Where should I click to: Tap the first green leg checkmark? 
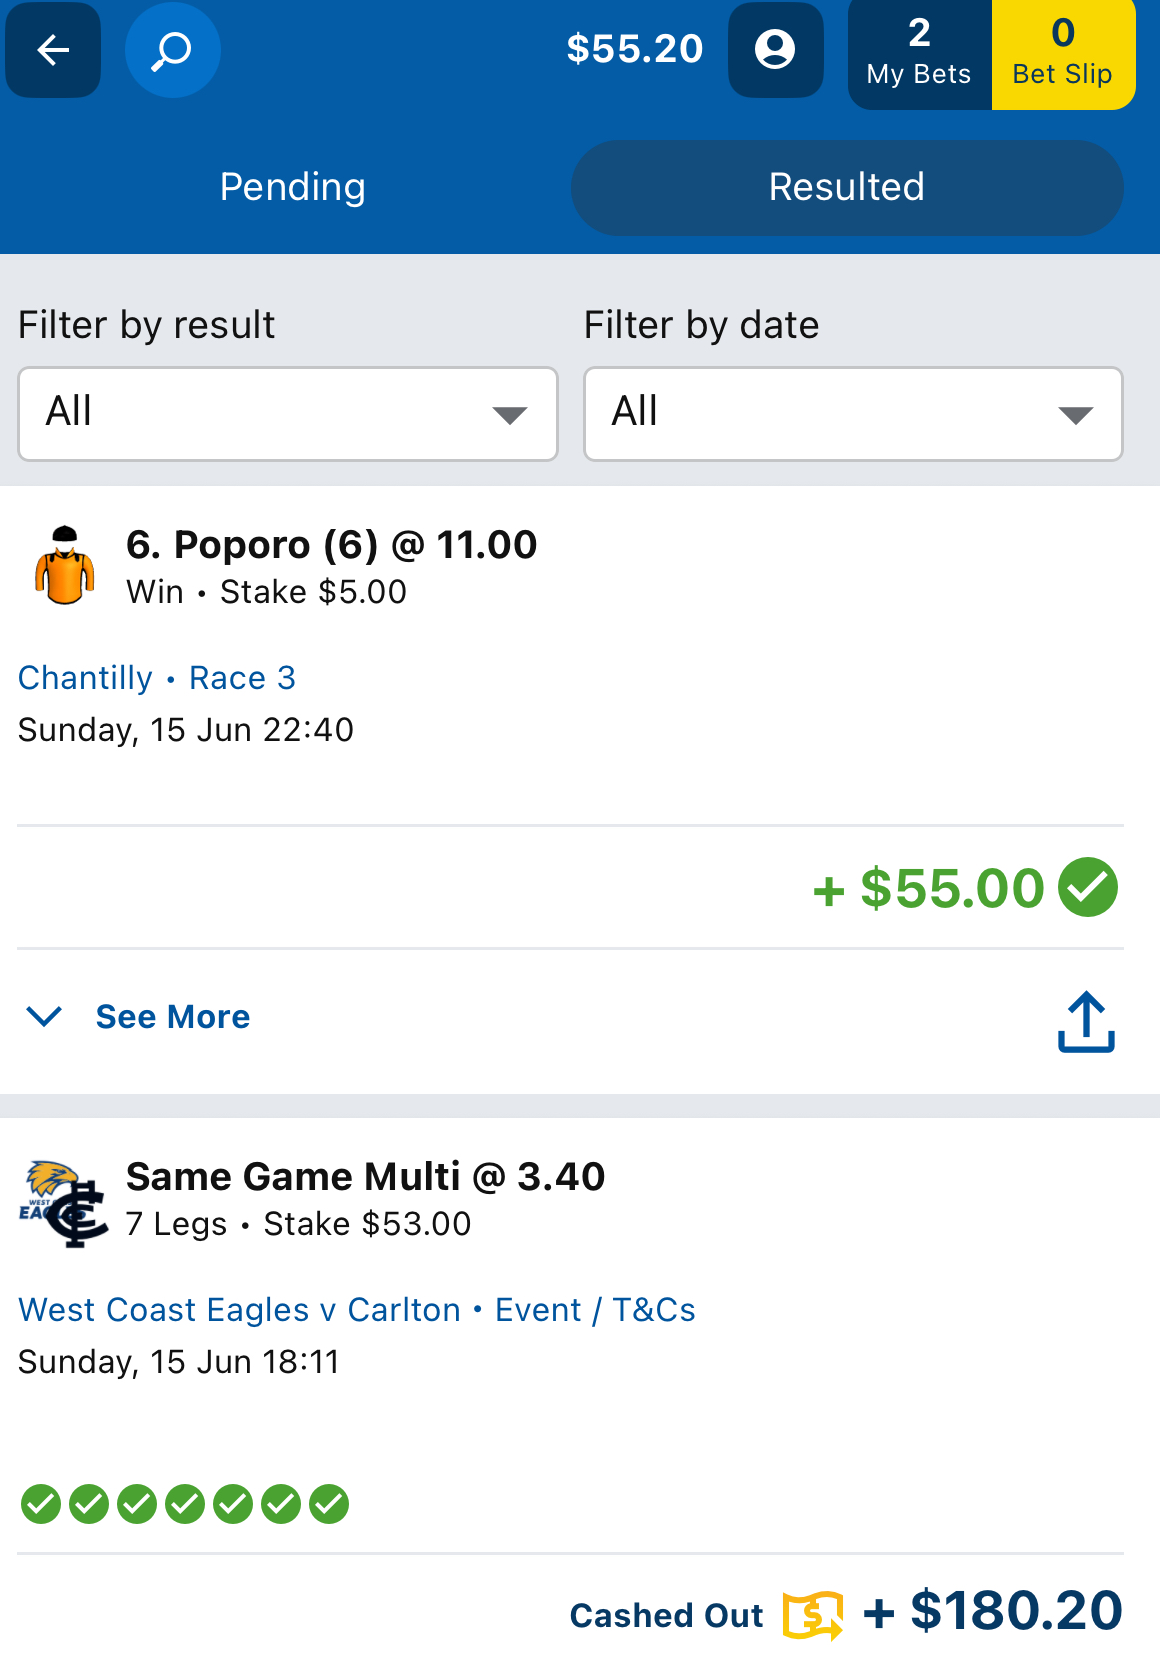pos(41,1504)
